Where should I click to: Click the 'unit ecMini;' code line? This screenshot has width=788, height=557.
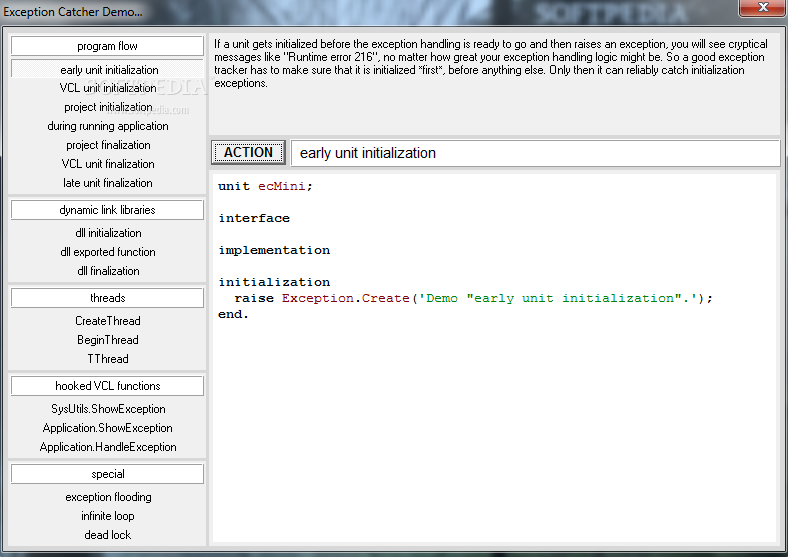(265, 186)
